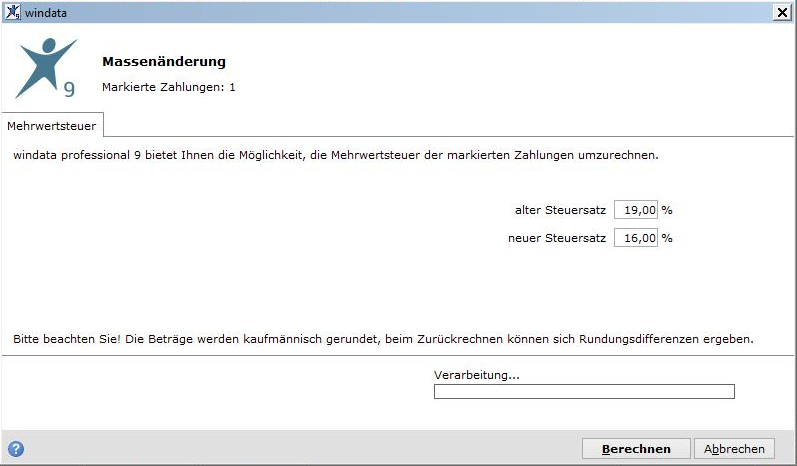
Task: Focus the neuer Steuersatz input field
Action: [636, 238]
